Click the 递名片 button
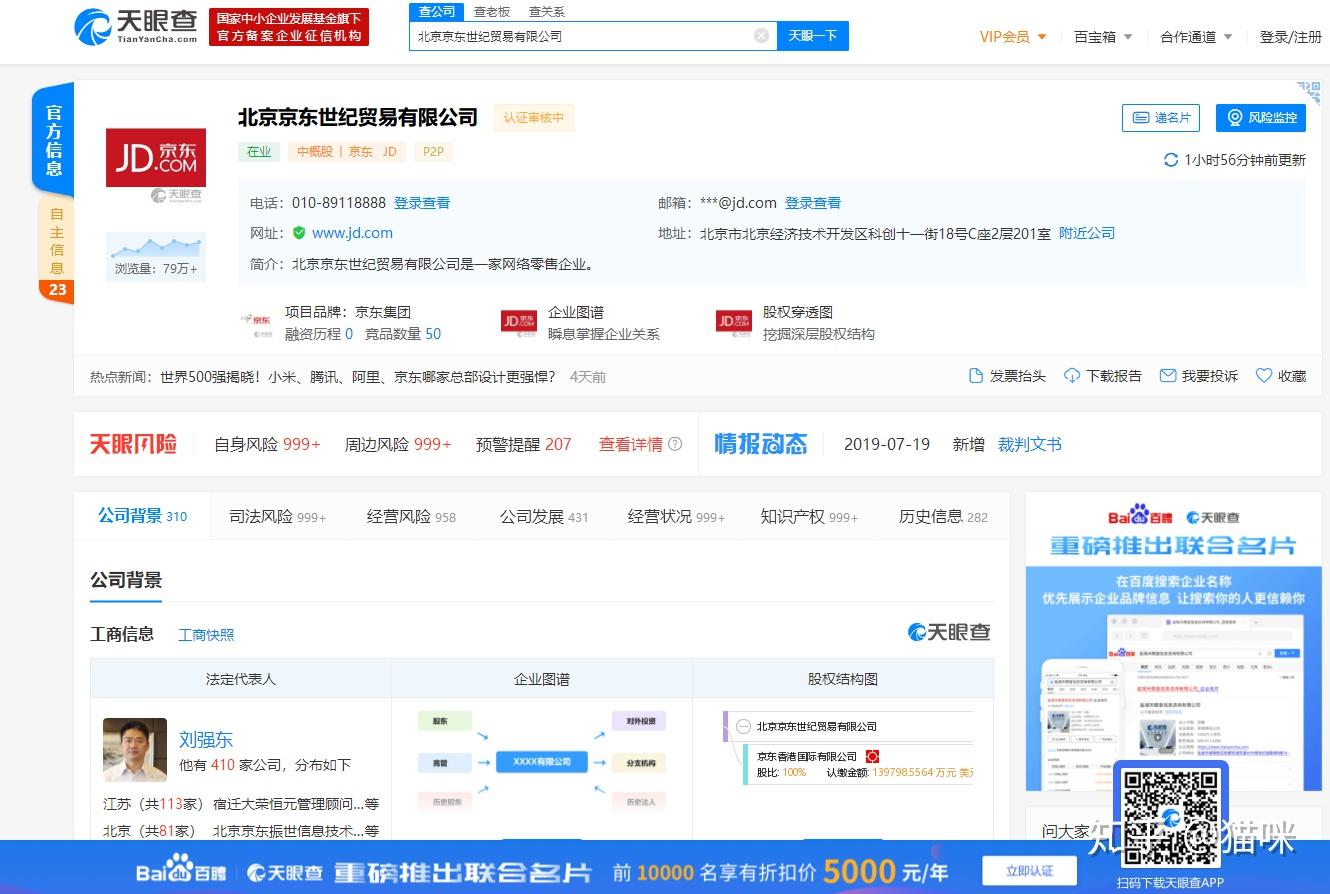This screenshot has height=894, width=1330. (1160, 118)
